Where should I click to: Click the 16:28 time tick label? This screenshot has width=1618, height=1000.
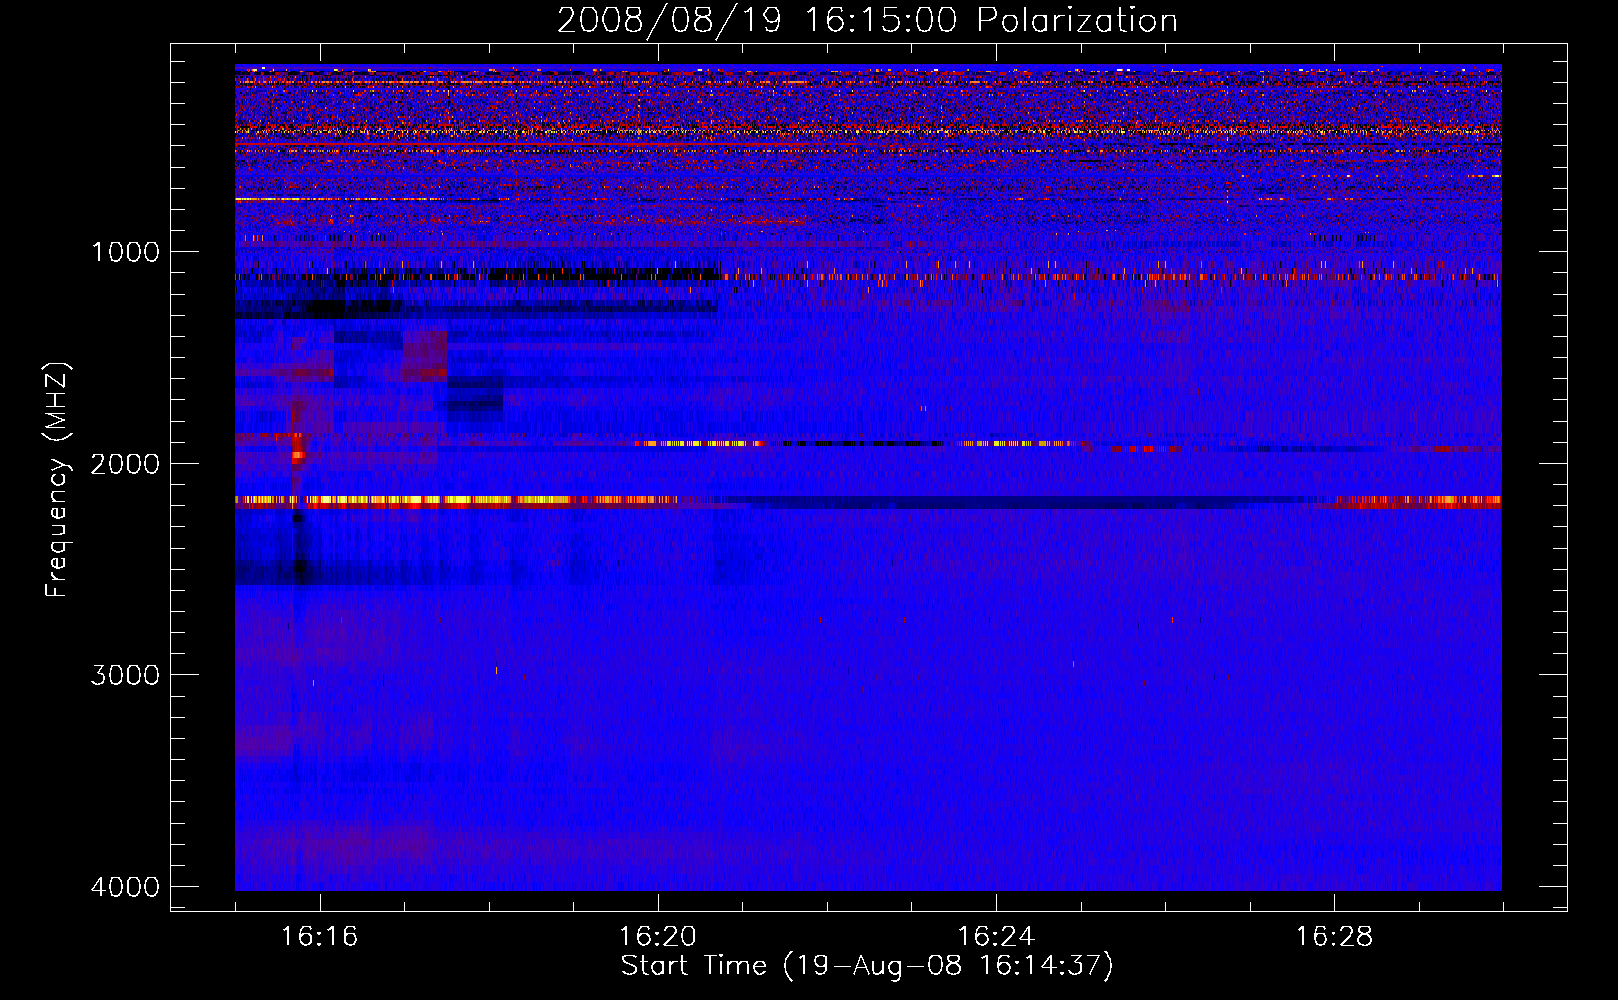click(x=1335, y=937)
